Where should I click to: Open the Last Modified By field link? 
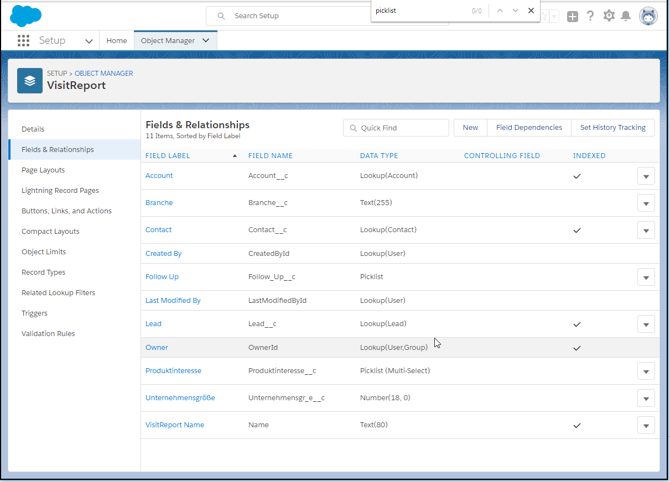(x=173, y=301)
